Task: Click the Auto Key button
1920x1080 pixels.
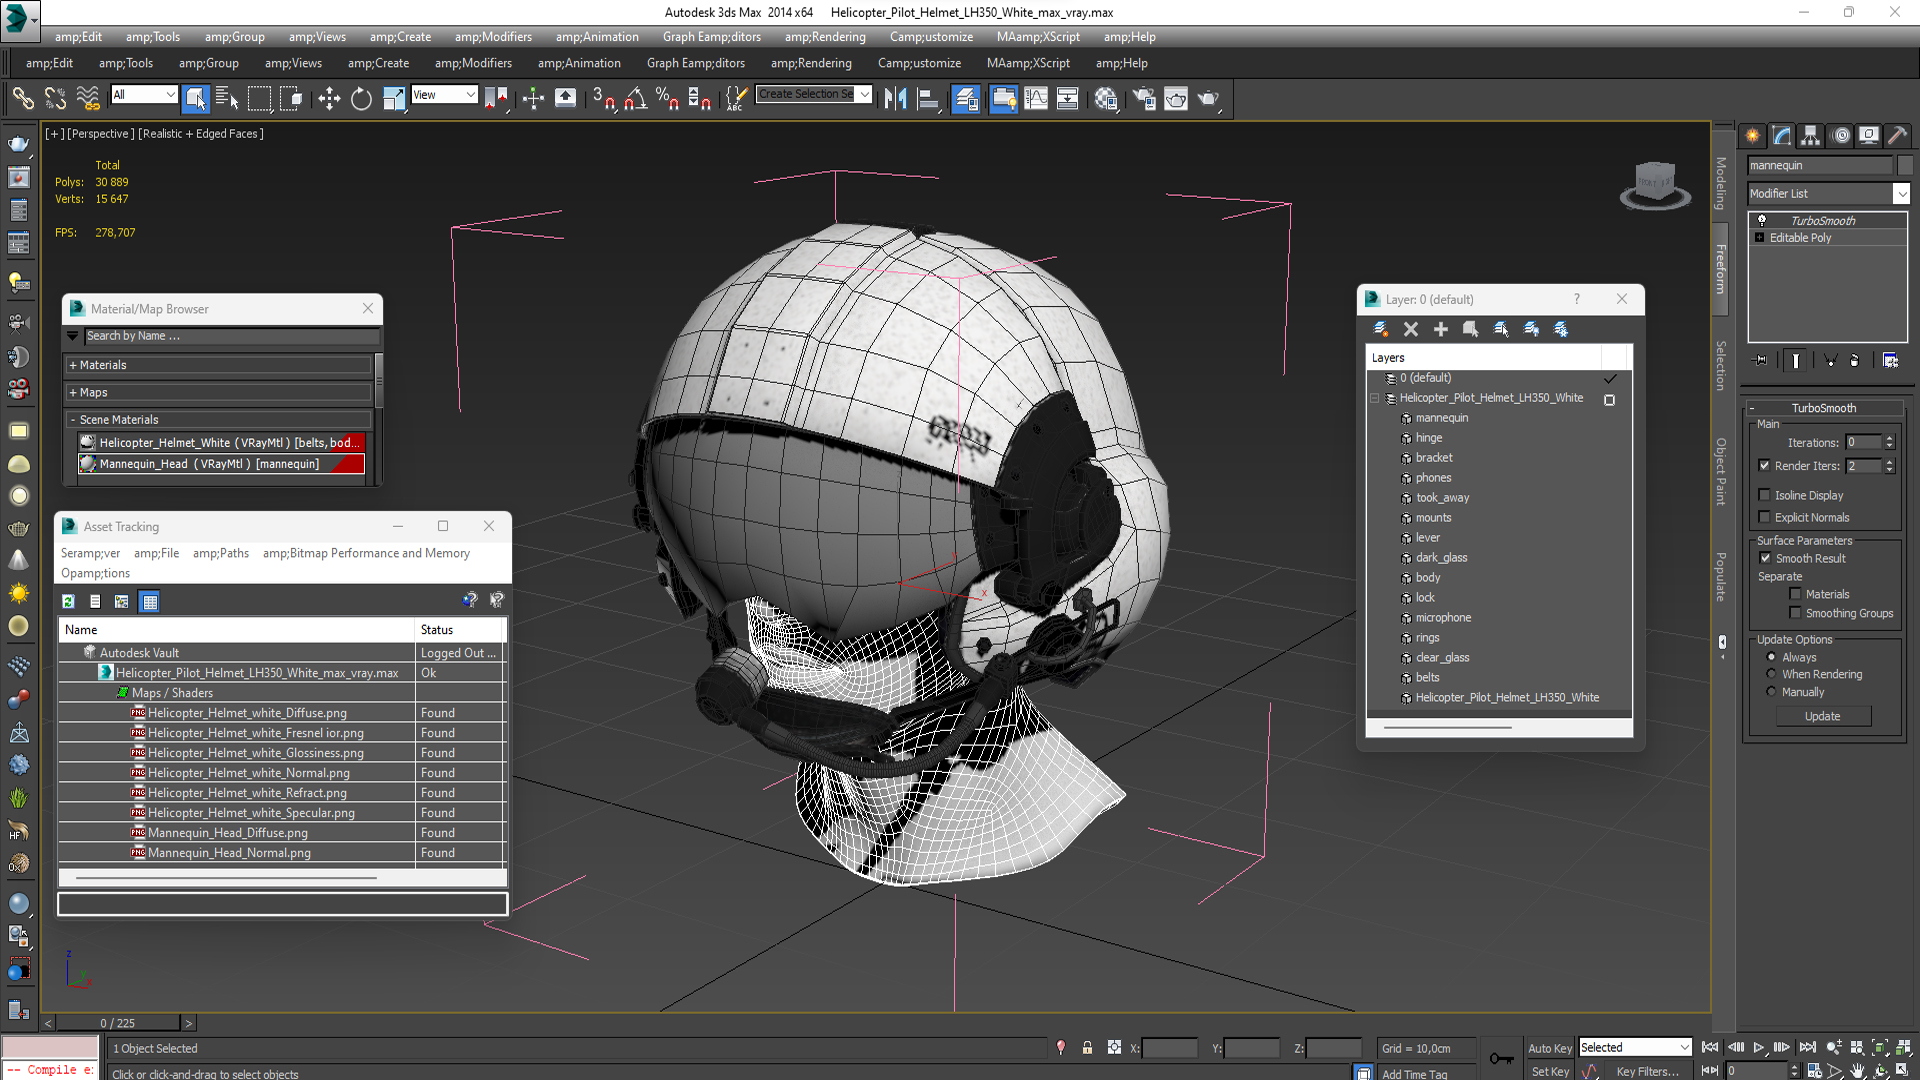Action: point(1549,1048)
